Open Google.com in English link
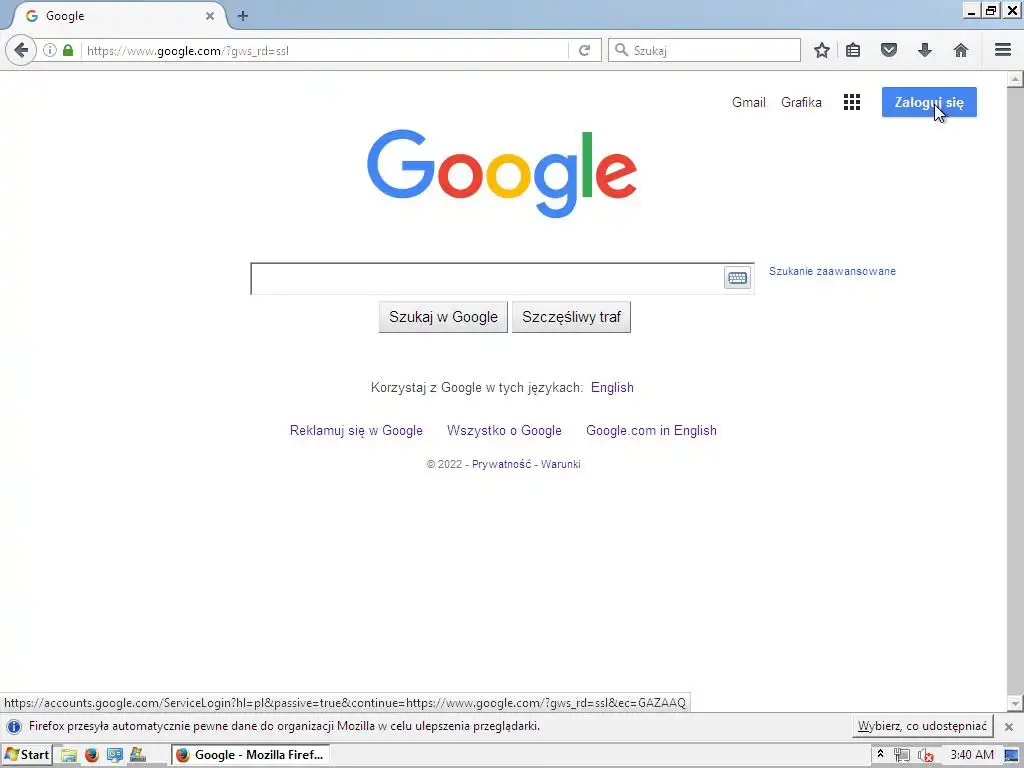 [651, 430]
